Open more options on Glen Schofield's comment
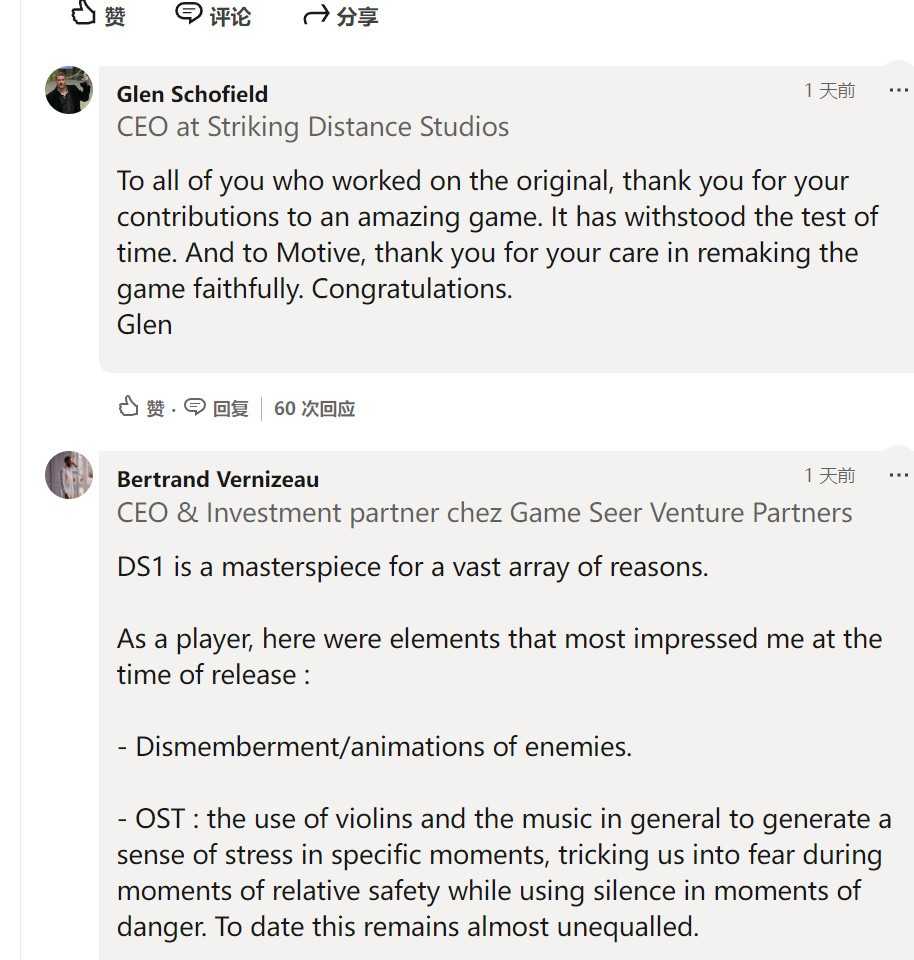The height and width of the screenshot is (960, 914). coord(898,91)
